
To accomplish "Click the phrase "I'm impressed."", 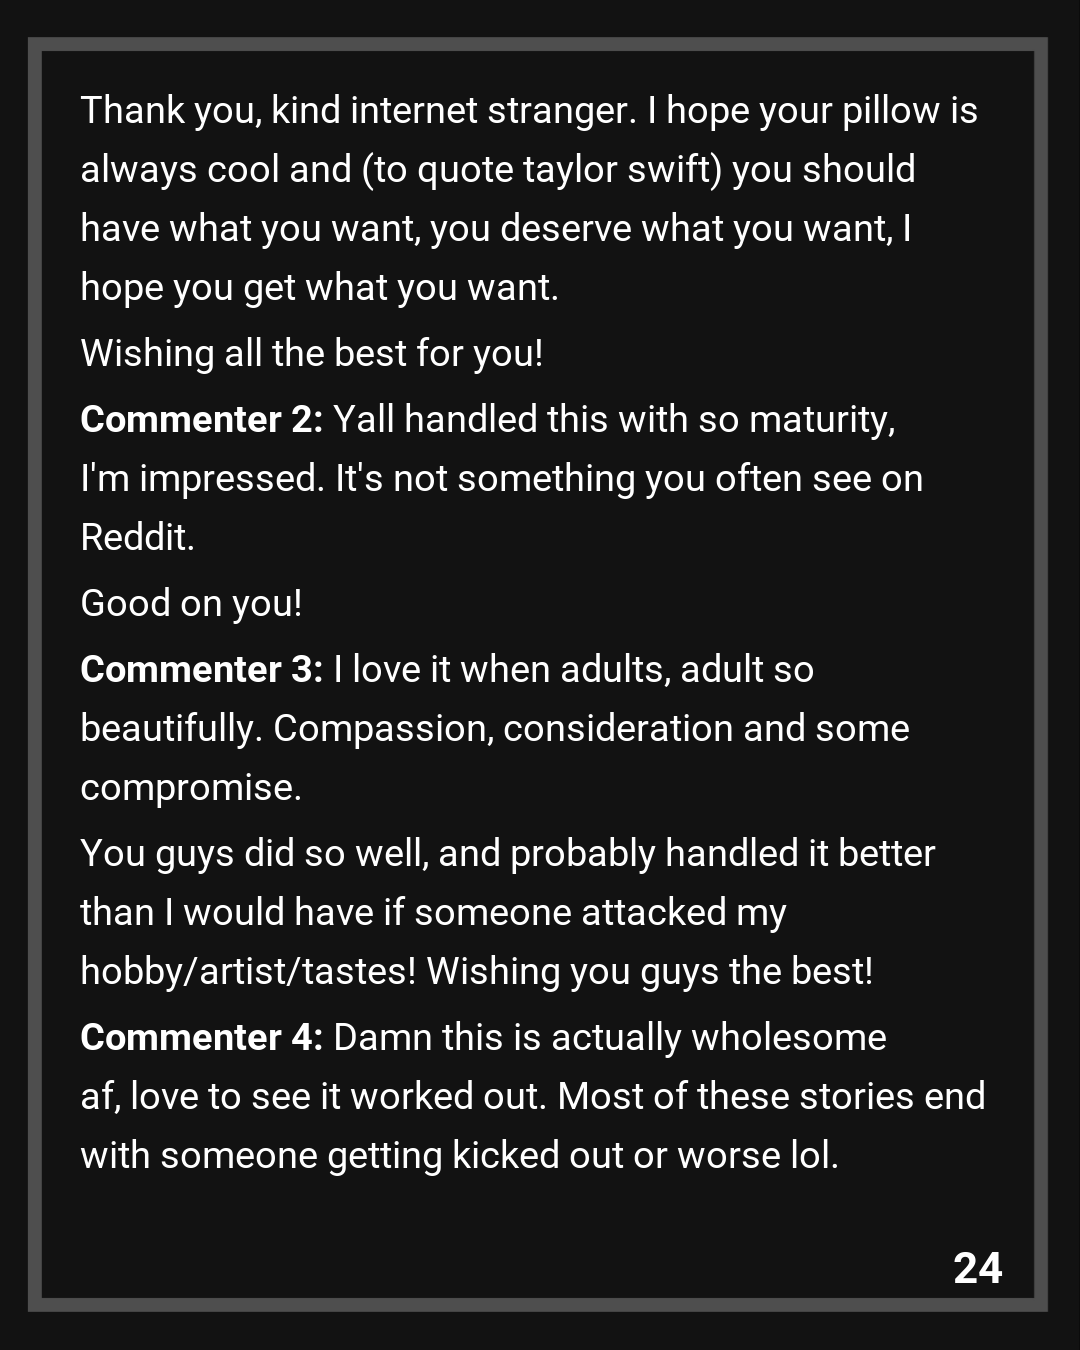I will coord(203,479).
